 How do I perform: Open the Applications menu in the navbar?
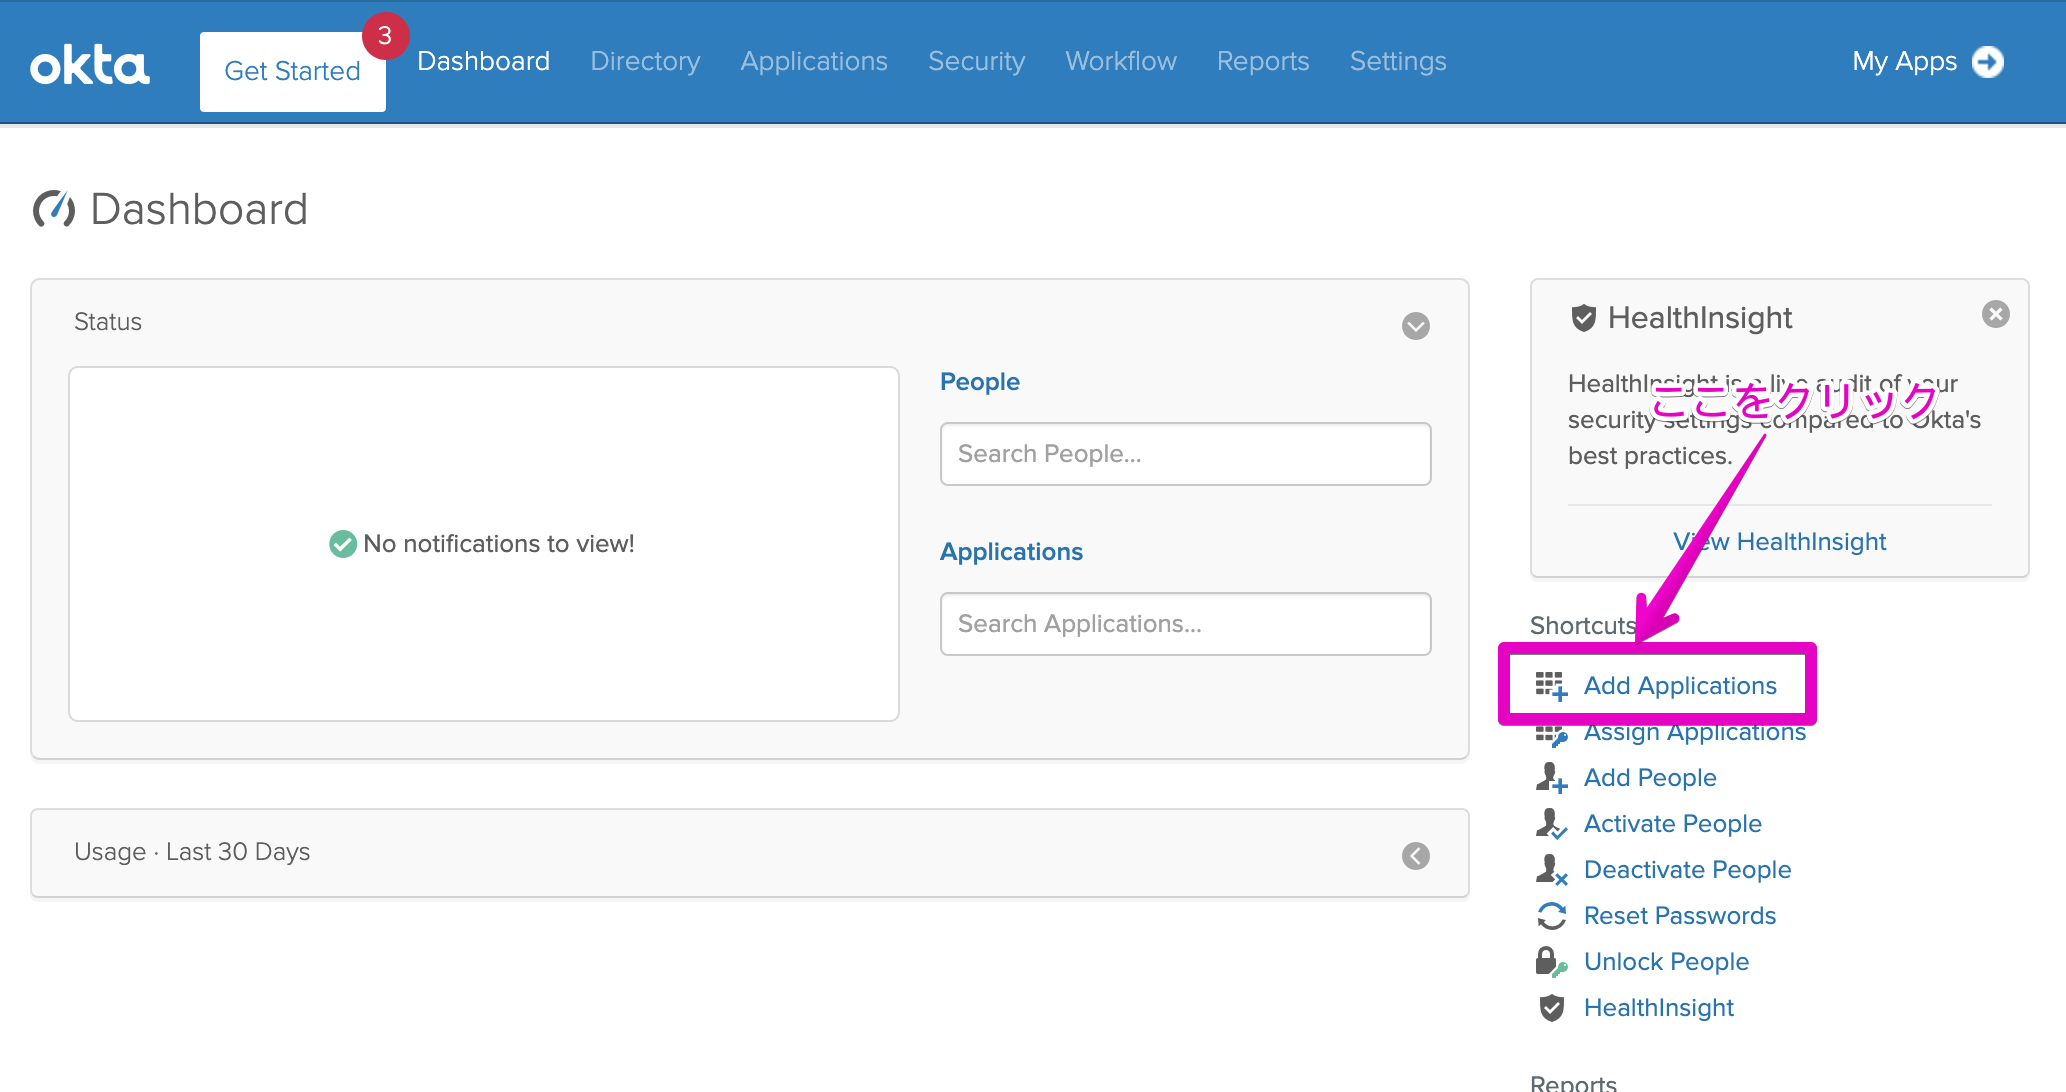tap(814, 61)
